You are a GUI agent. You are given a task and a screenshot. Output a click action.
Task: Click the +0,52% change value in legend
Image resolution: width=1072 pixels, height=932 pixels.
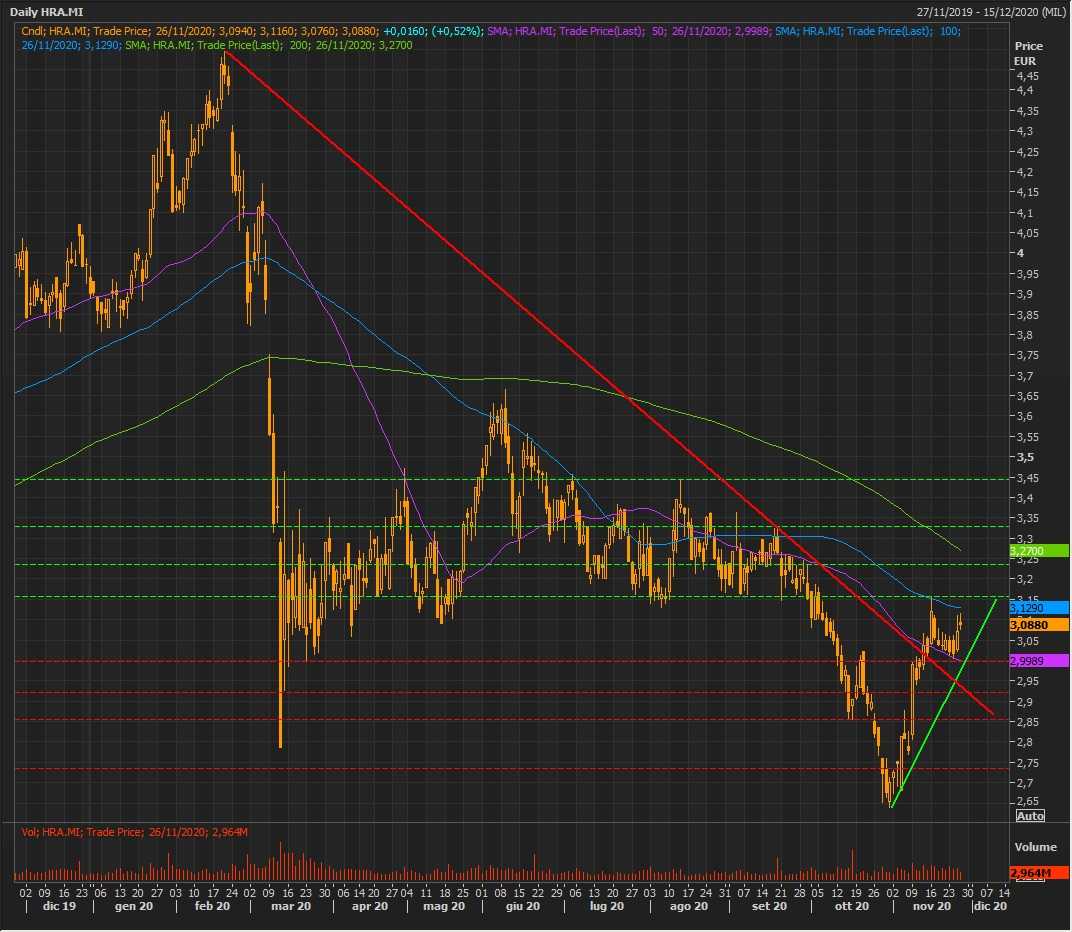pyautogui.click(x=454, y=32)
